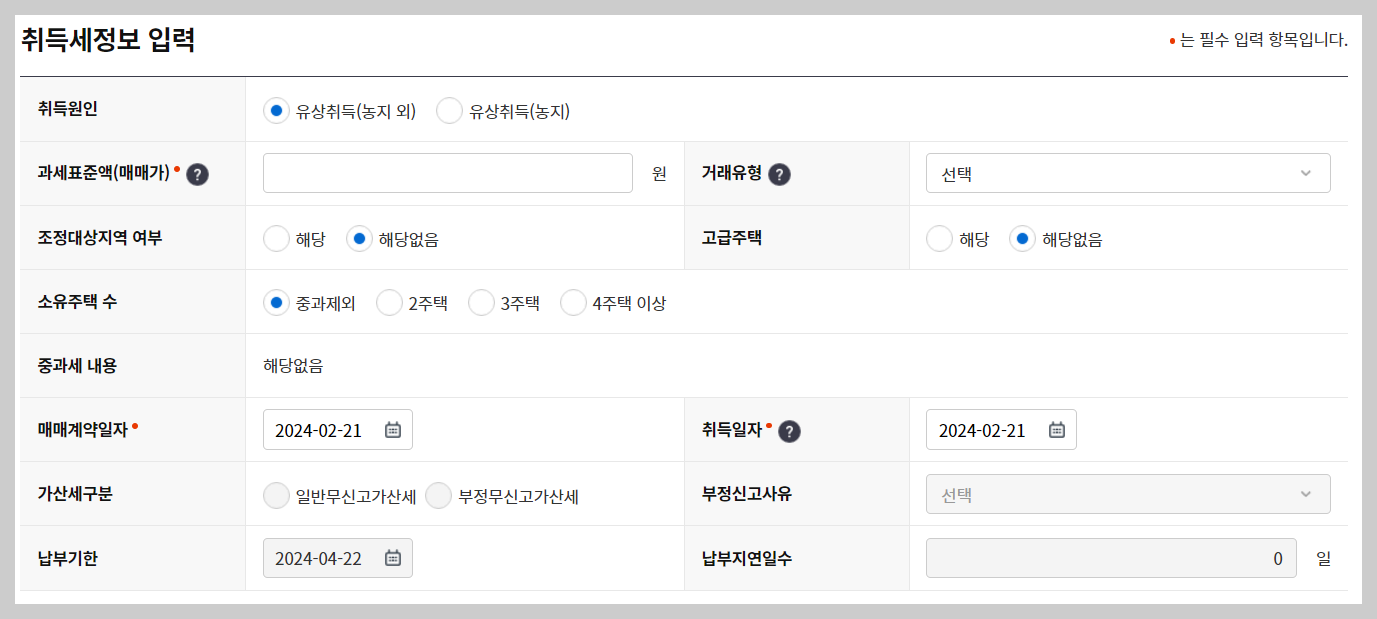
Task: Select the 부정무신고가산세 penalty option
Action: pos(438,494)
